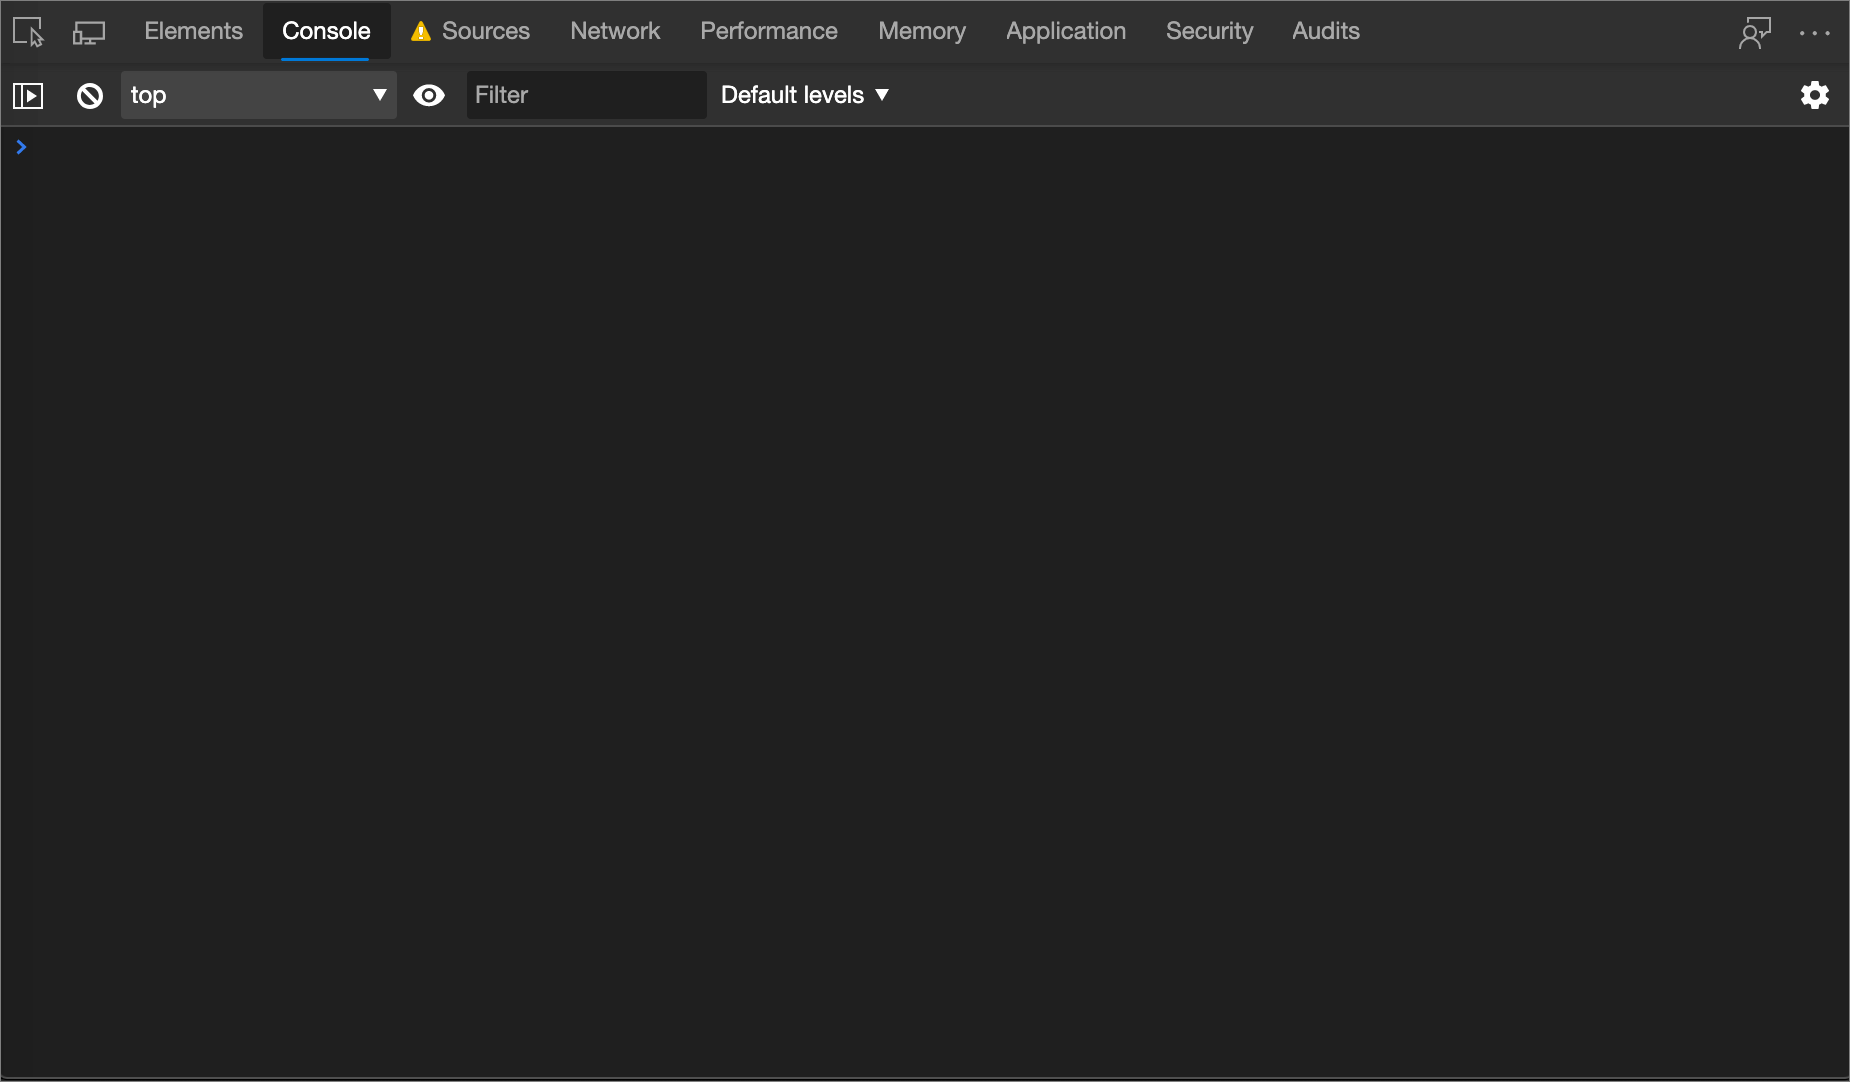
Task: Expand the top frame selector arrow
Action: [x=380, y=95]
